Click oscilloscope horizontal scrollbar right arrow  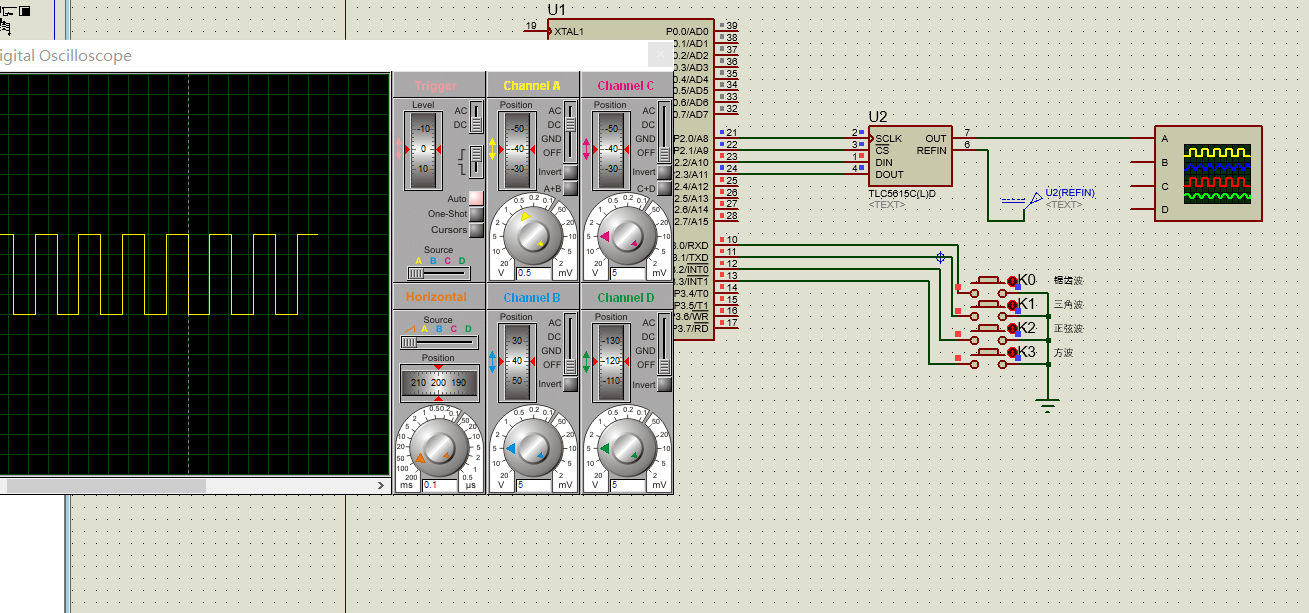[x=380, y=485]
